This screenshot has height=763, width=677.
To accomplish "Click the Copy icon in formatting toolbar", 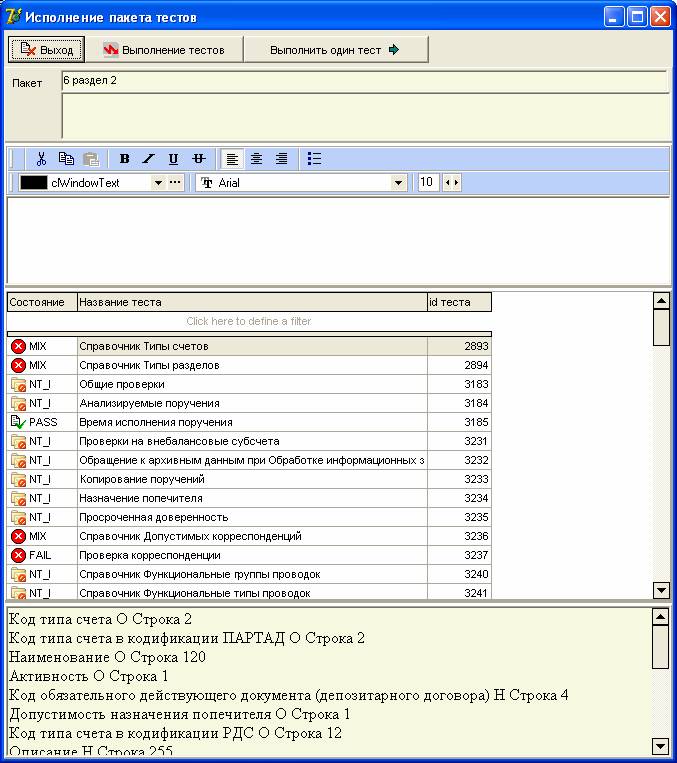I will pyautogui.click(x=66, y=159).
